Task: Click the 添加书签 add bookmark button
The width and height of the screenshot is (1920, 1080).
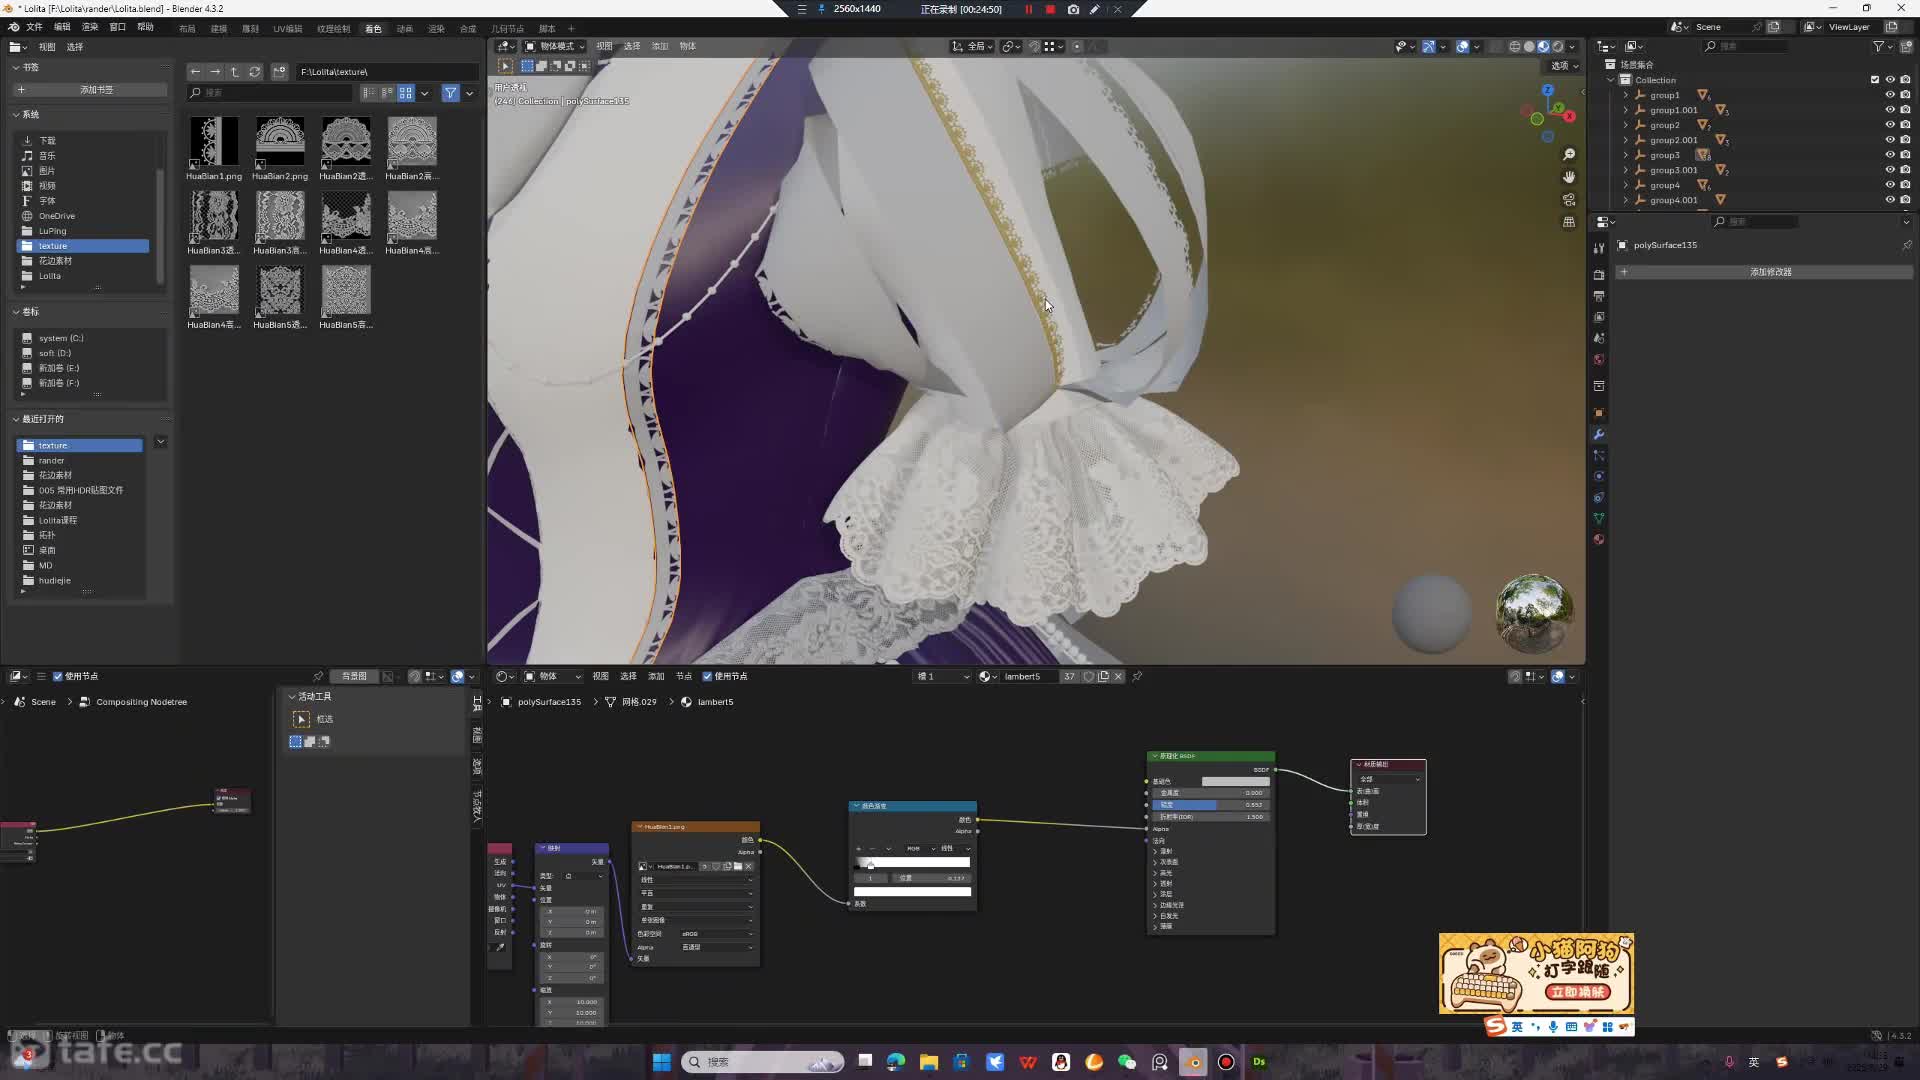Action: pos(90,90)
